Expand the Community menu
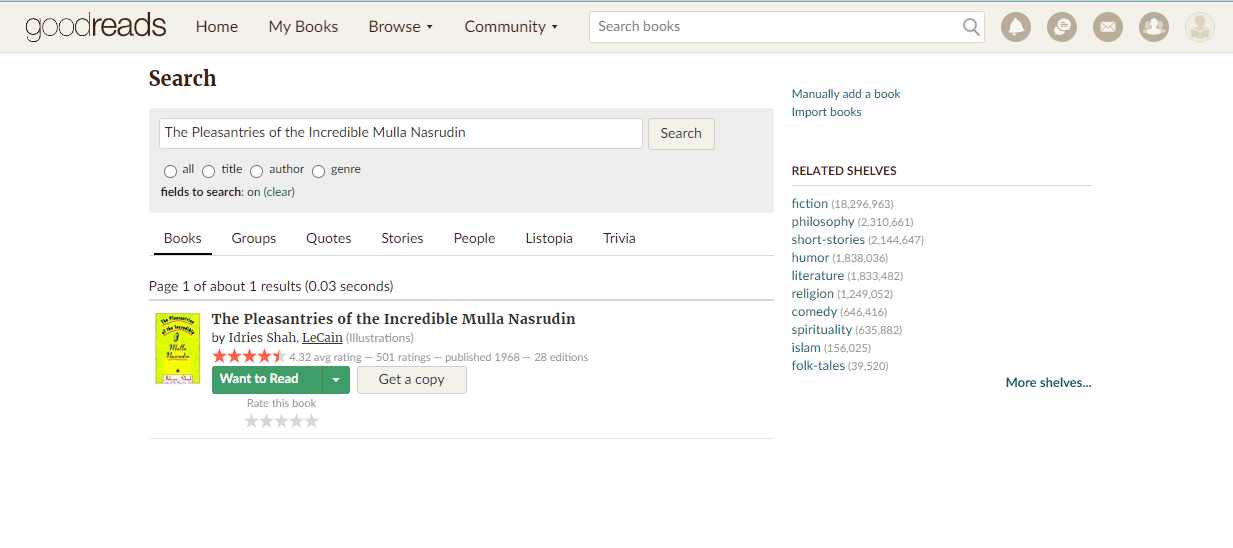1233x548 pixels. (511, 27)
